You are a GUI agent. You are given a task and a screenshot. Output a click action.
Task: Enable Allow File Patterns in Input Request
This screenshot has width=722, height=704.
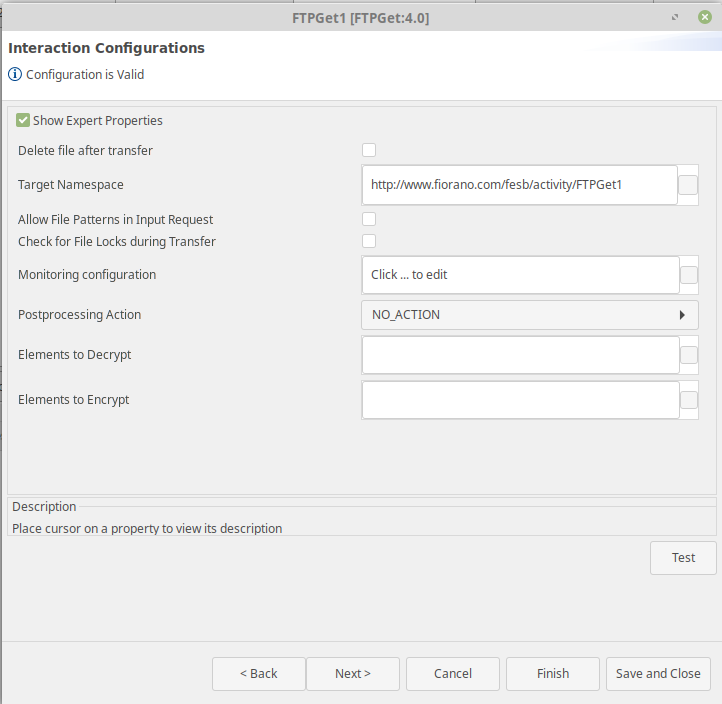(x=369, y=219)
